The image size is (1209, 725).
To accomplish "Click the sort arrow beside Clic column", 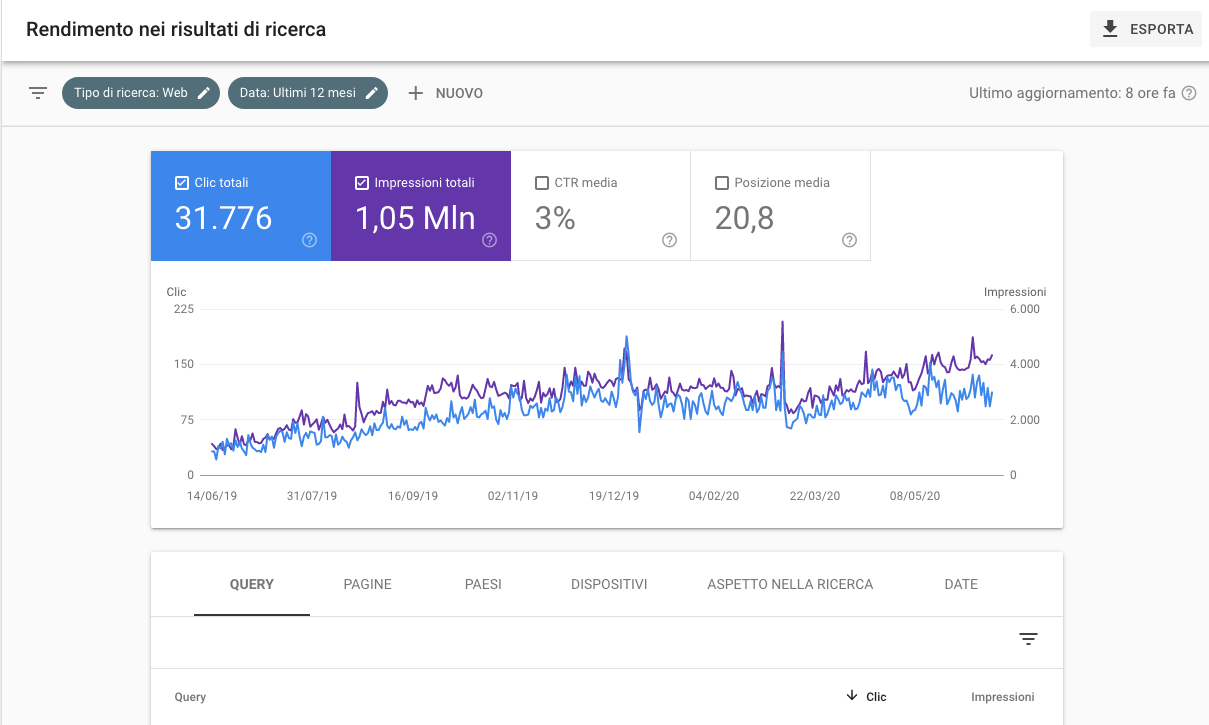I will pyautogui.click(x=852, y=697).
